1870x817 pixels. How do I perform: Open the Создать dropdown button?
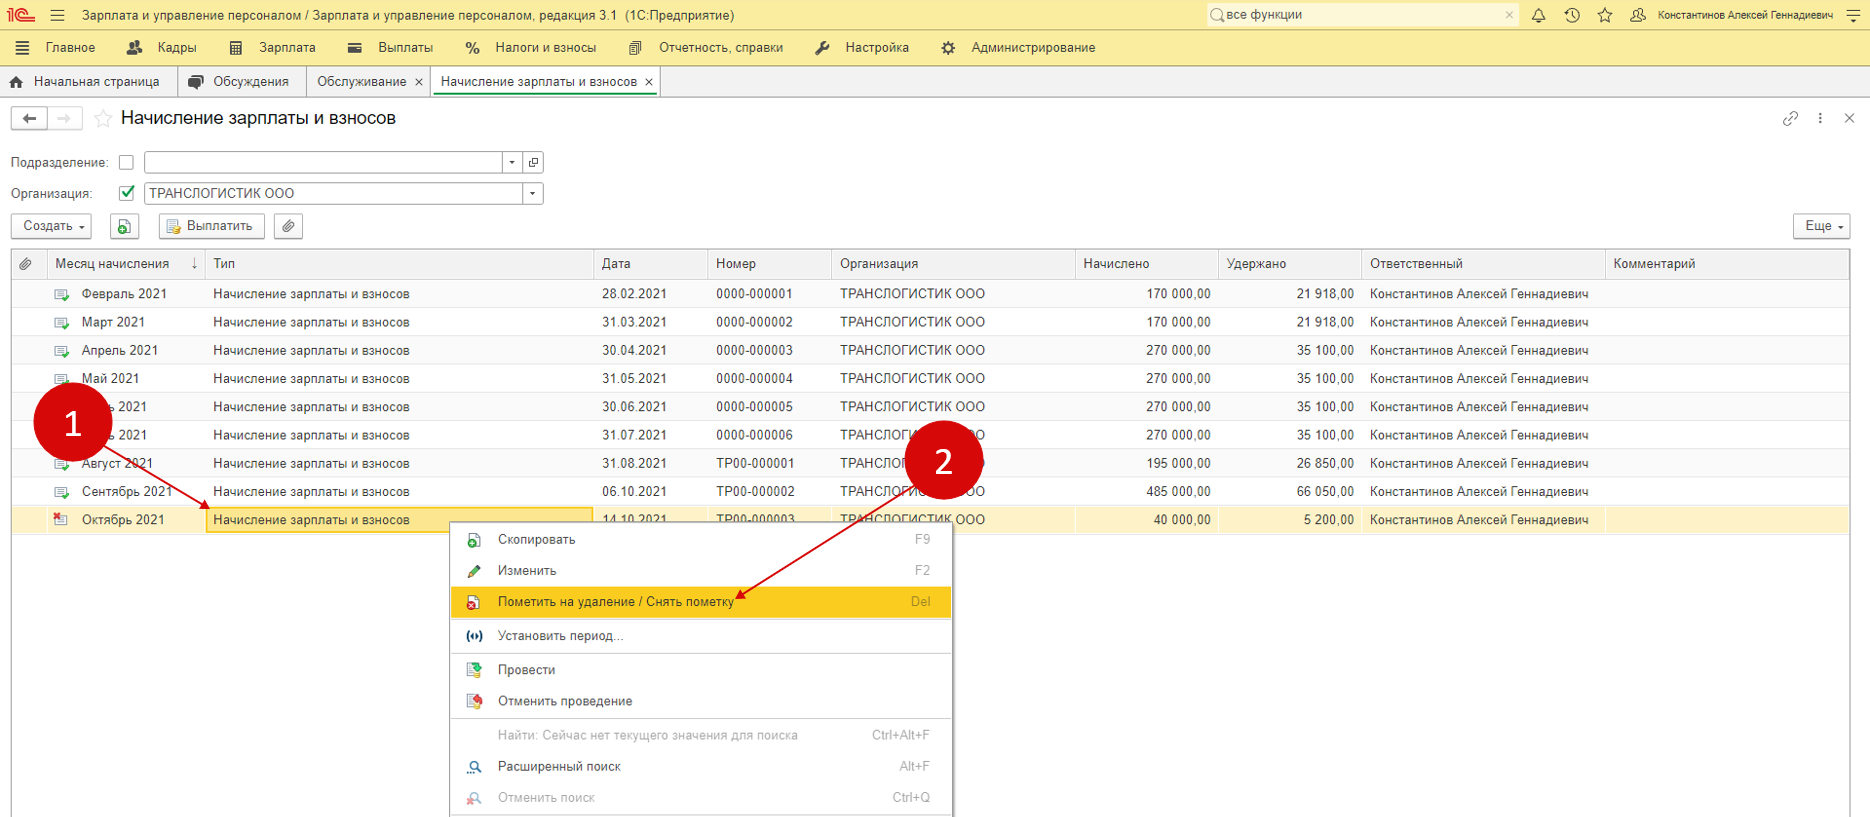[51, 226]
